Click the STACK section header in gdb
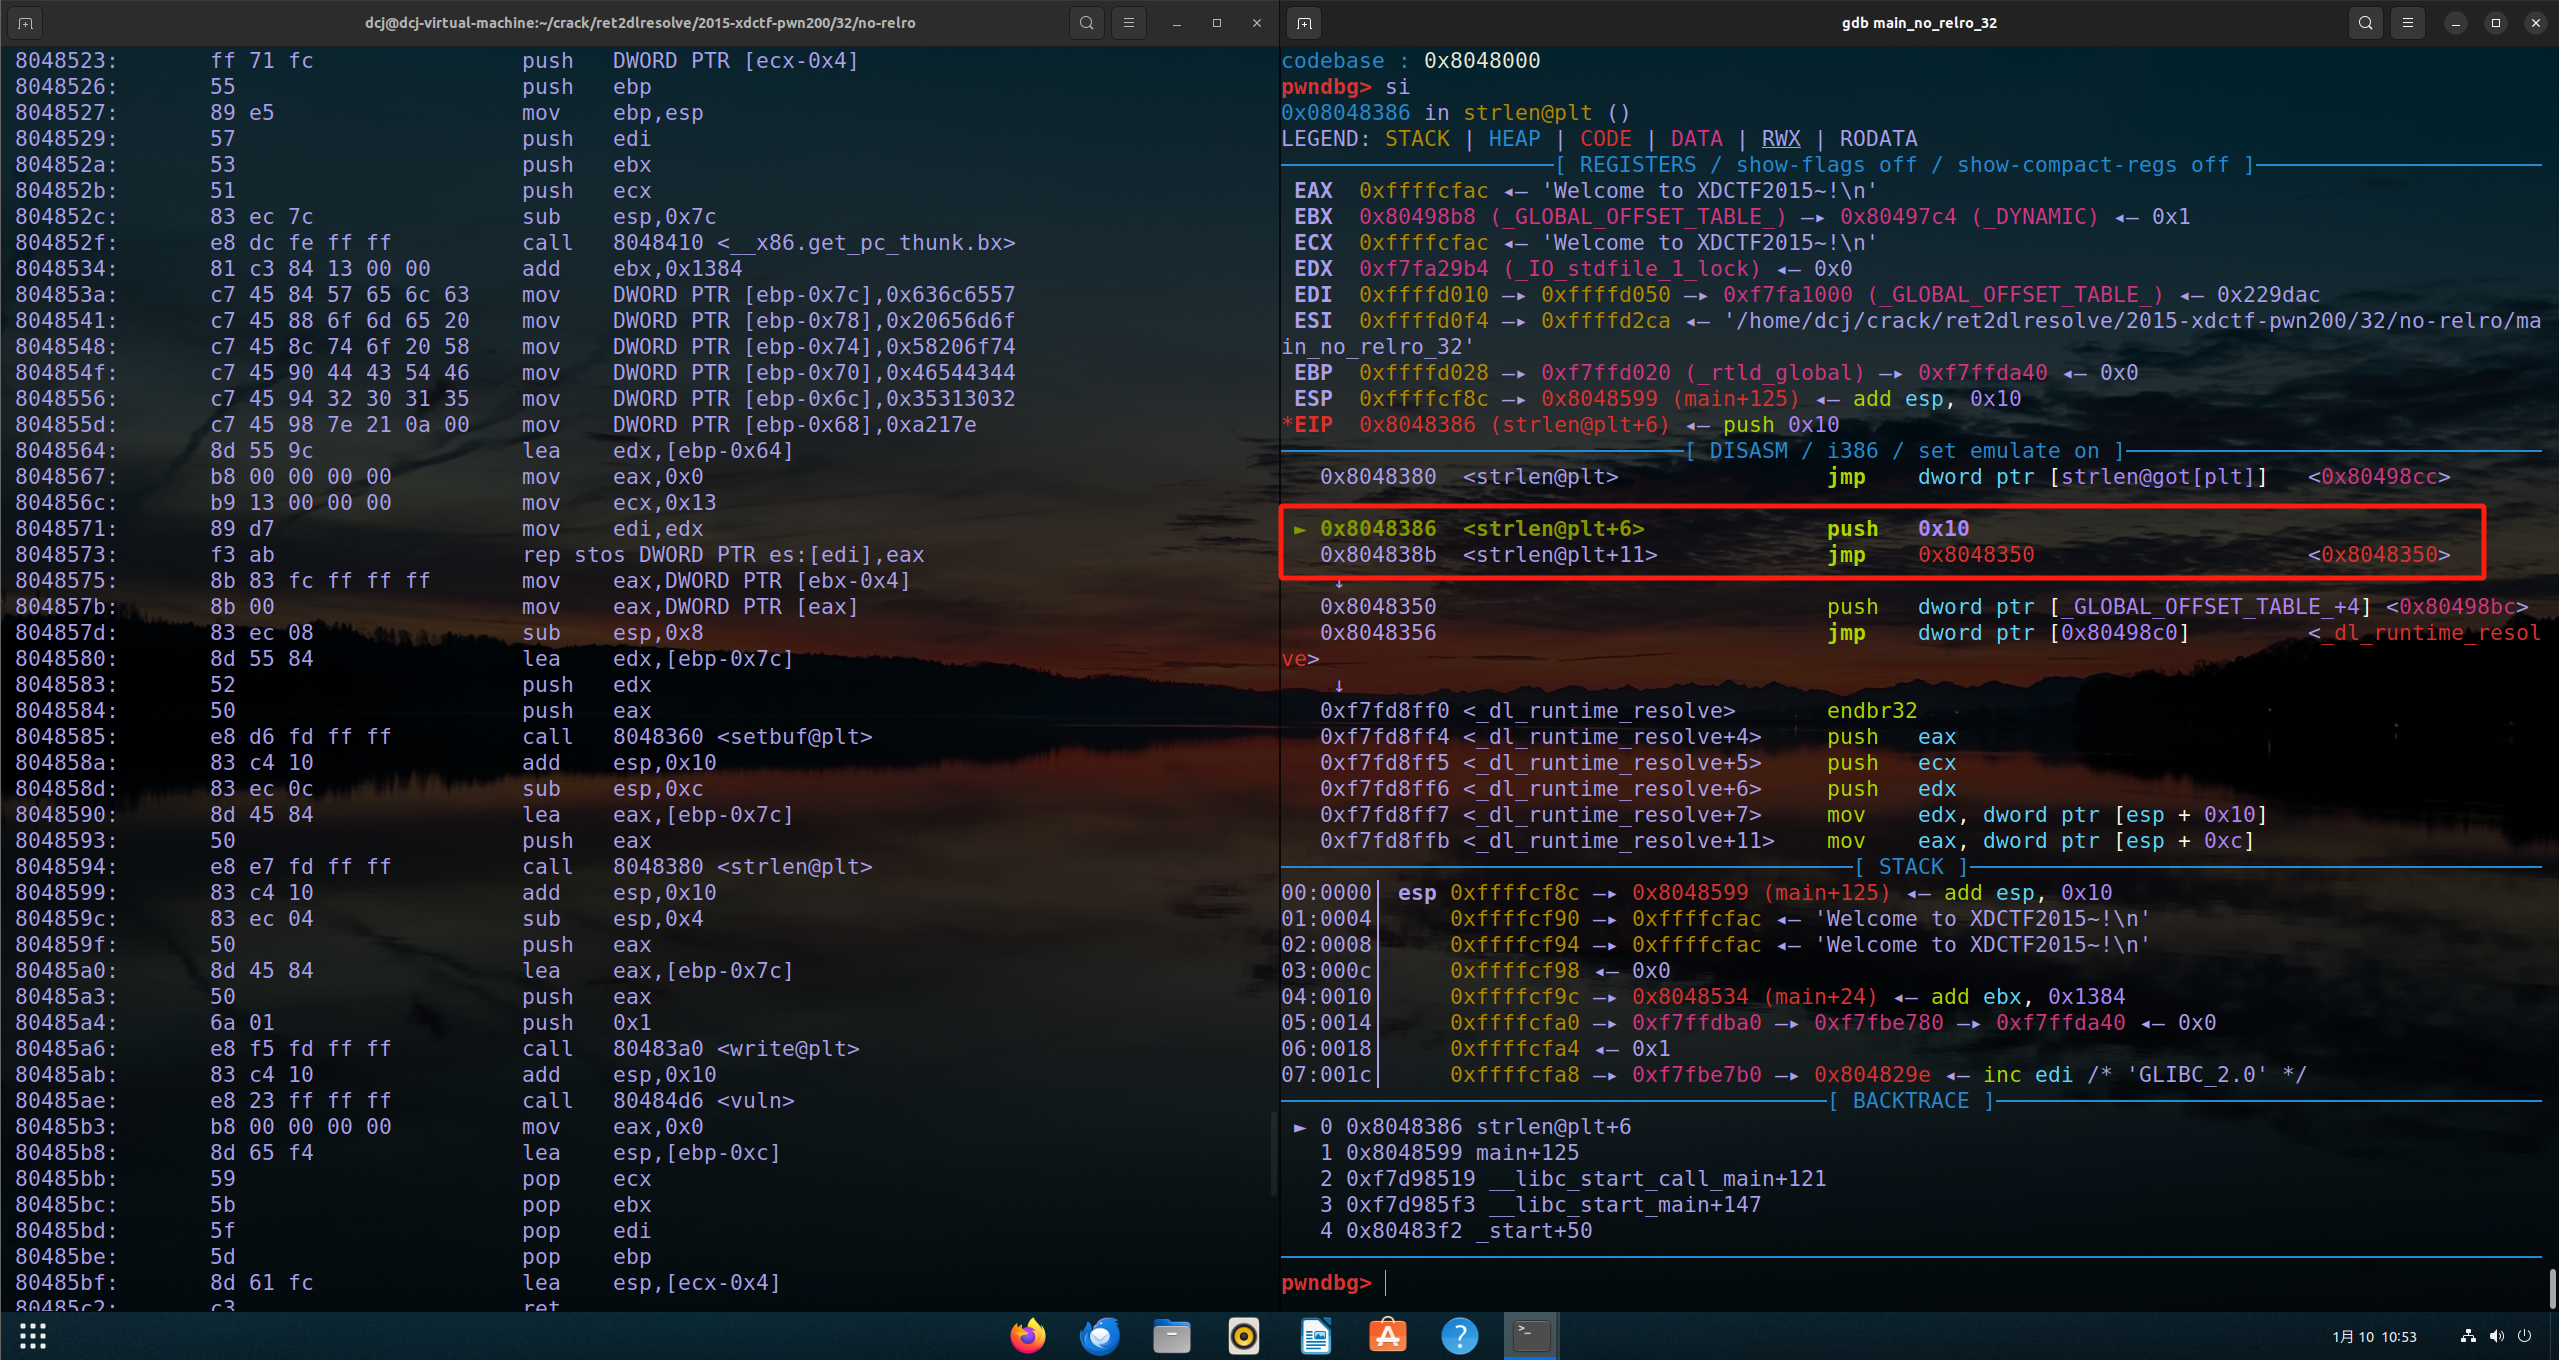Image resolution: width=2559 pixels, height=1360 pixels. [1911, 867]
